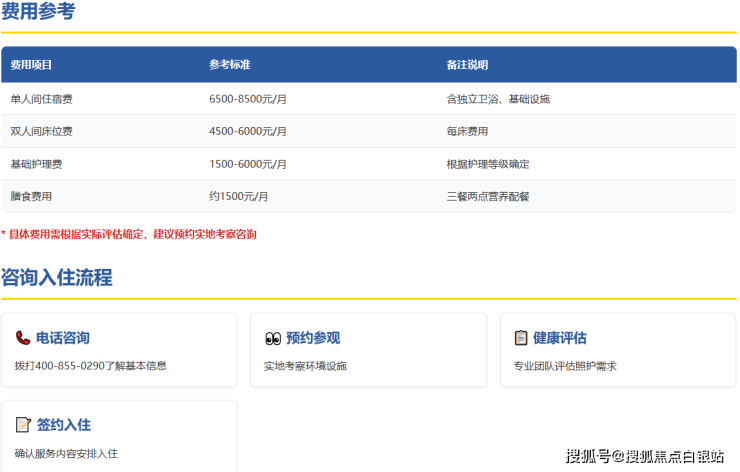Click the 参考标准 column header
The image size is (740, 472).
pyautogui.click(x=229, y=65)
